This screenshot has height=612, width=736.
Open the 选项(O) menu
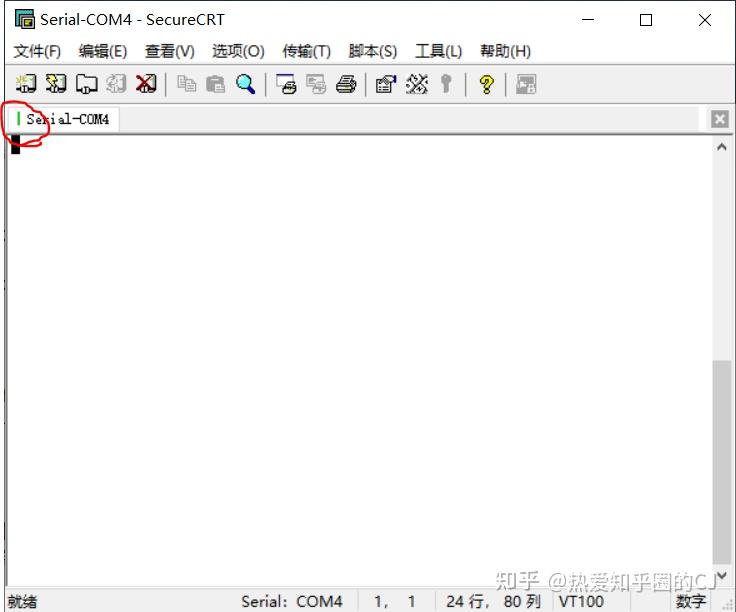tap(238, 51)
